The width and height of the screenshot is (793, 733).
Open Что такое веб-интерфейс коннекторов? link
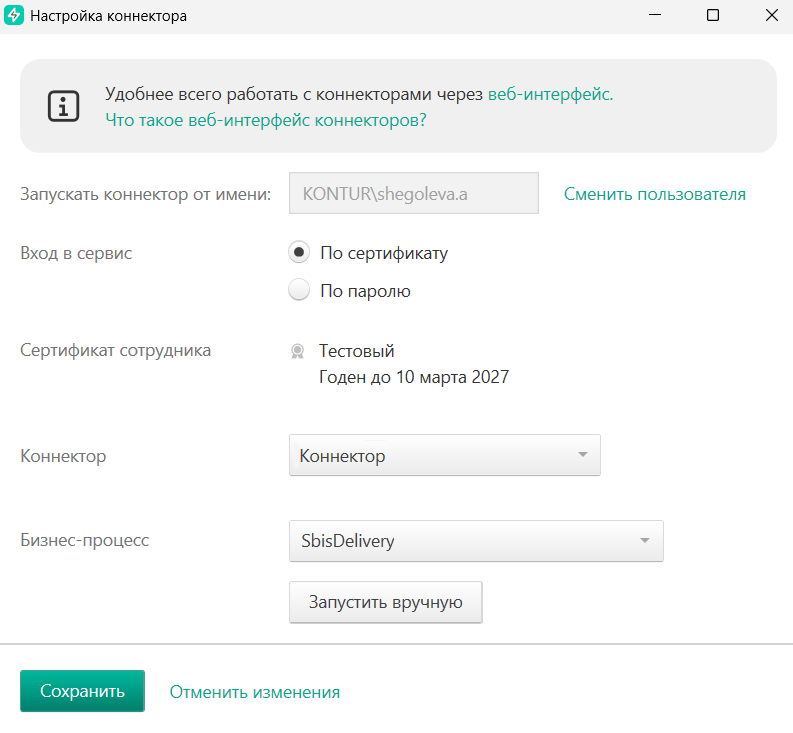pos(266,120)
